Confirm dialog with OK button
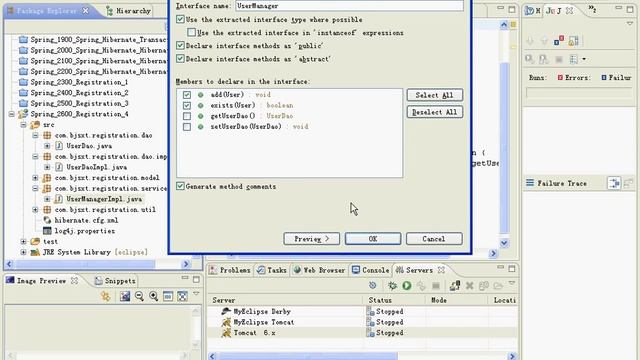Screen dimensions: 640x360 [x=373, y=239]
